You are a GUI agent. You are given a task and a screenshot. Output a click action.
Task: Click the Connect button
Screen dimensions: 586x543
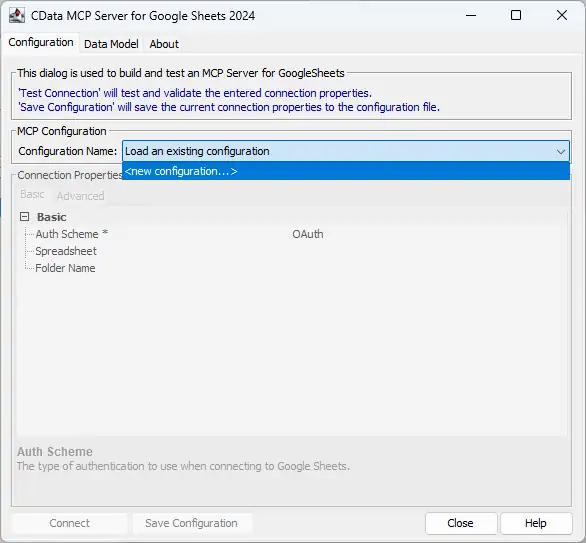[x=70, y=523]
